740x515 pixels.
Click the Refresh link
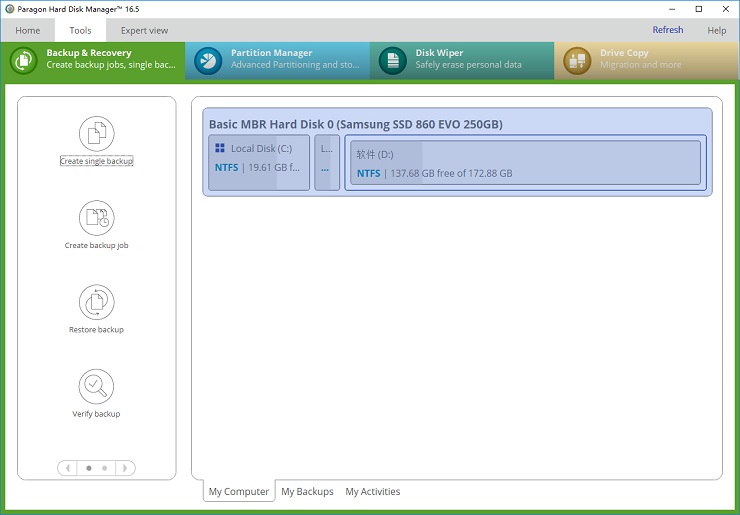[667, 30]
